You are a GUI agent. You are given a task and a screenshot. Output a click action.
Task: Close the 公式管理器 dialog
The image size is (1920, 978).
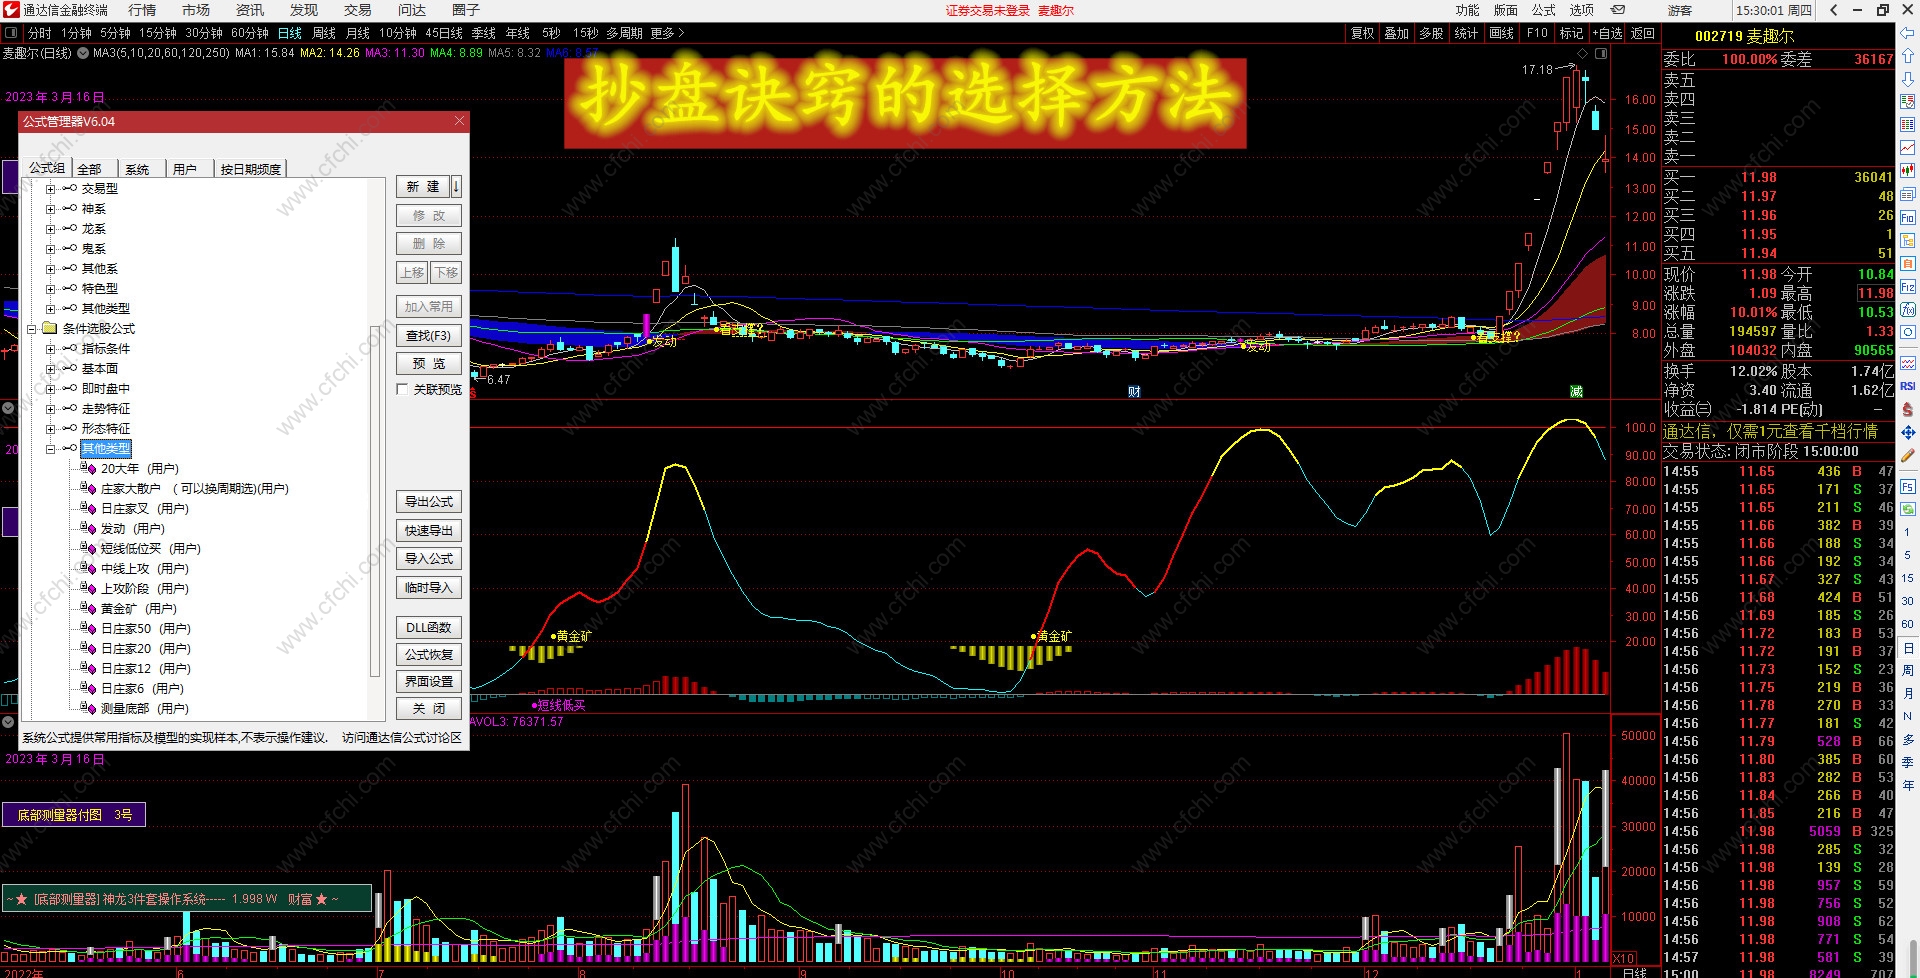pos(459,121)
